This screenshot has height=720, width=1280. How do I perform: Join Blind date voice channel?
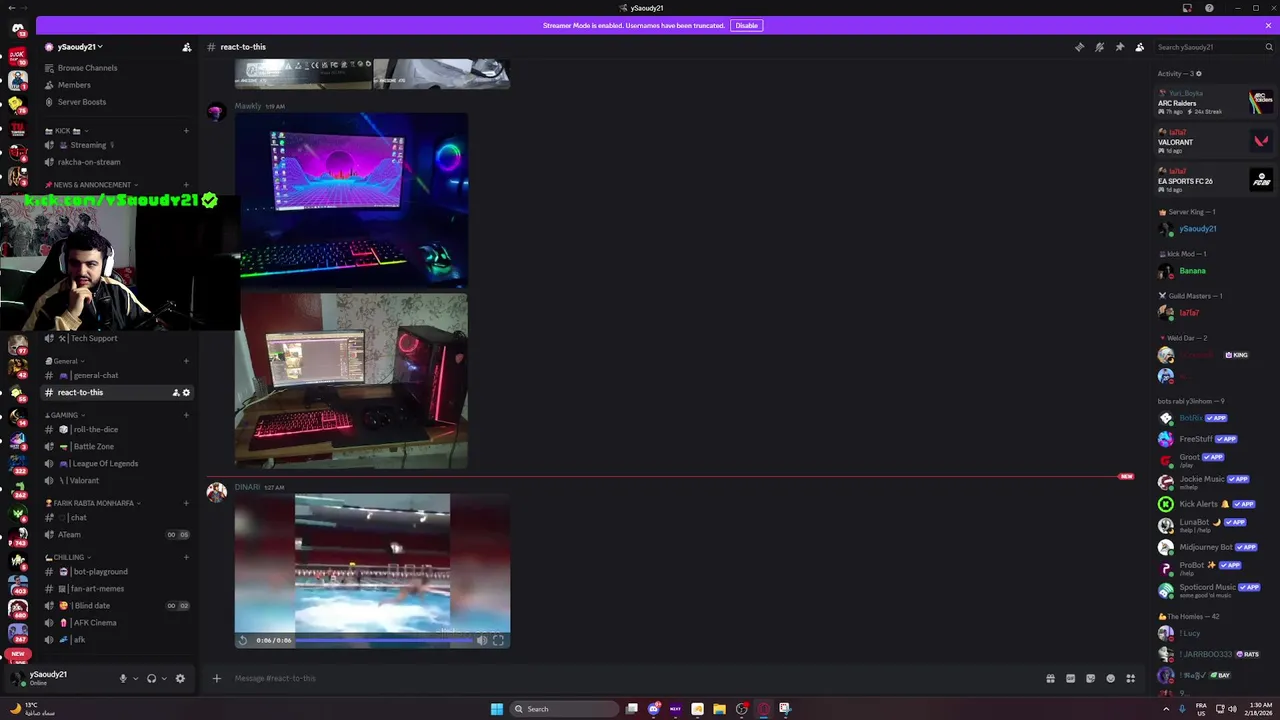click(x=117, y=605)
